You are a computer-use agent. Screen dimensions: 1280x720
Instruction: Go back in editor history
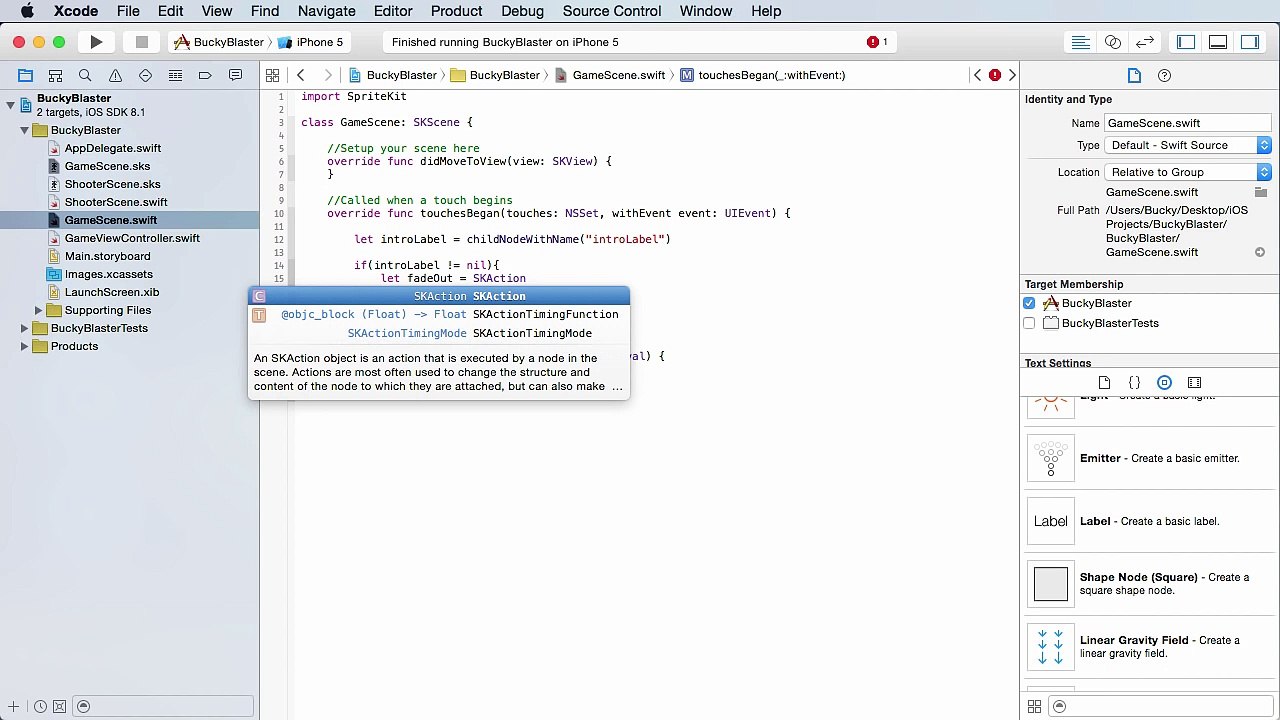[x=300, y=75]
